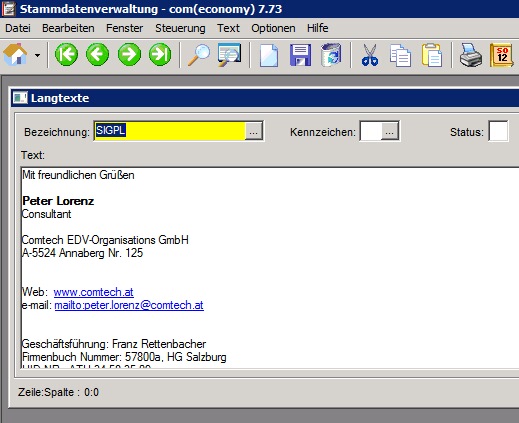Save with the floppy disk icon
Screen dimensions: 519x423
tap(300, 55)
